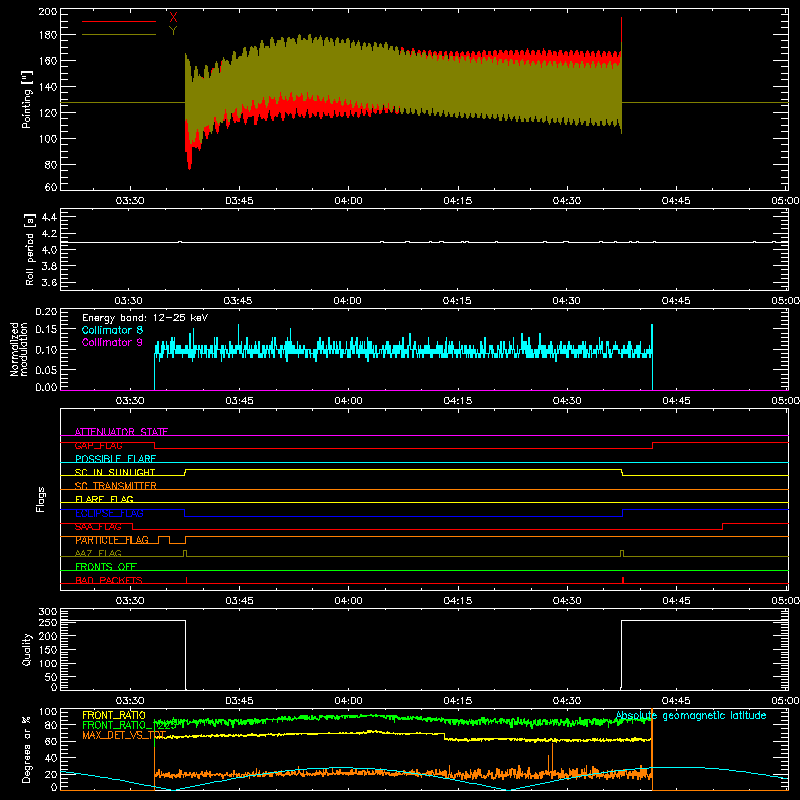Click the 200 value on Pointing axis
Image resolution: width=800 pixels, height=800 pixels.
48,12
